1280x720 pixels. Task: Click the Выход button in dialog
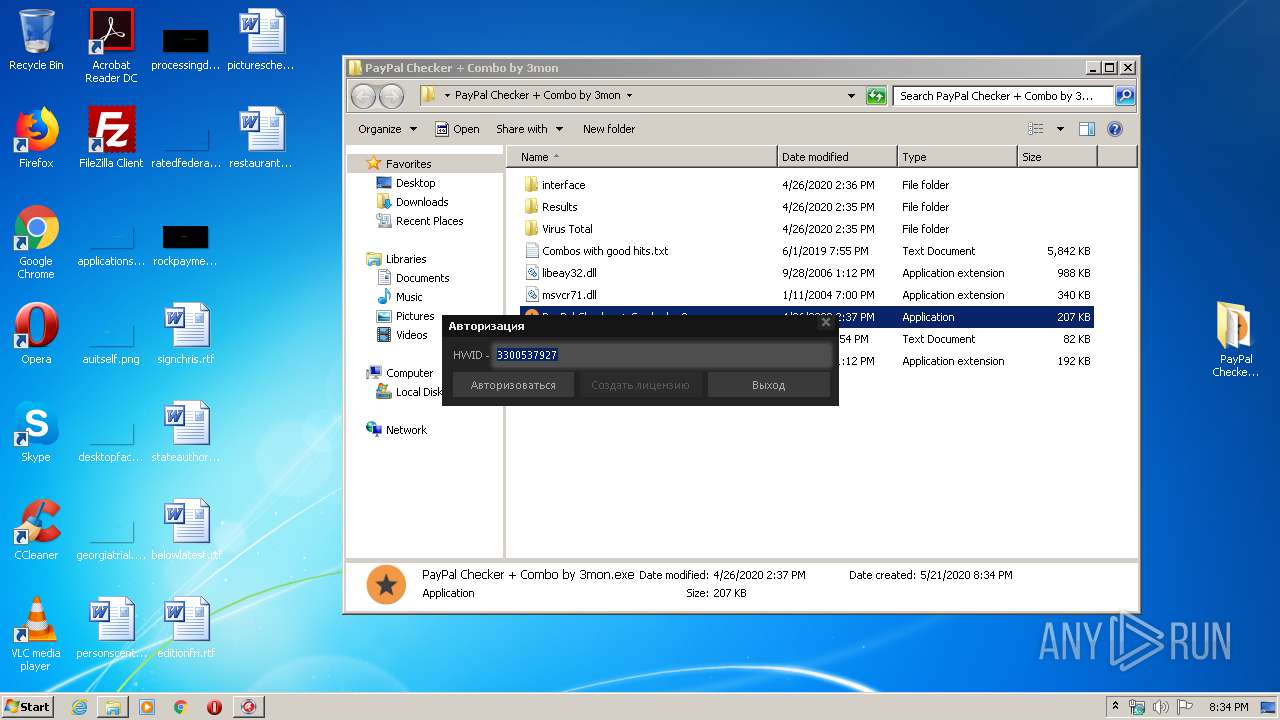tap(768, 385)
